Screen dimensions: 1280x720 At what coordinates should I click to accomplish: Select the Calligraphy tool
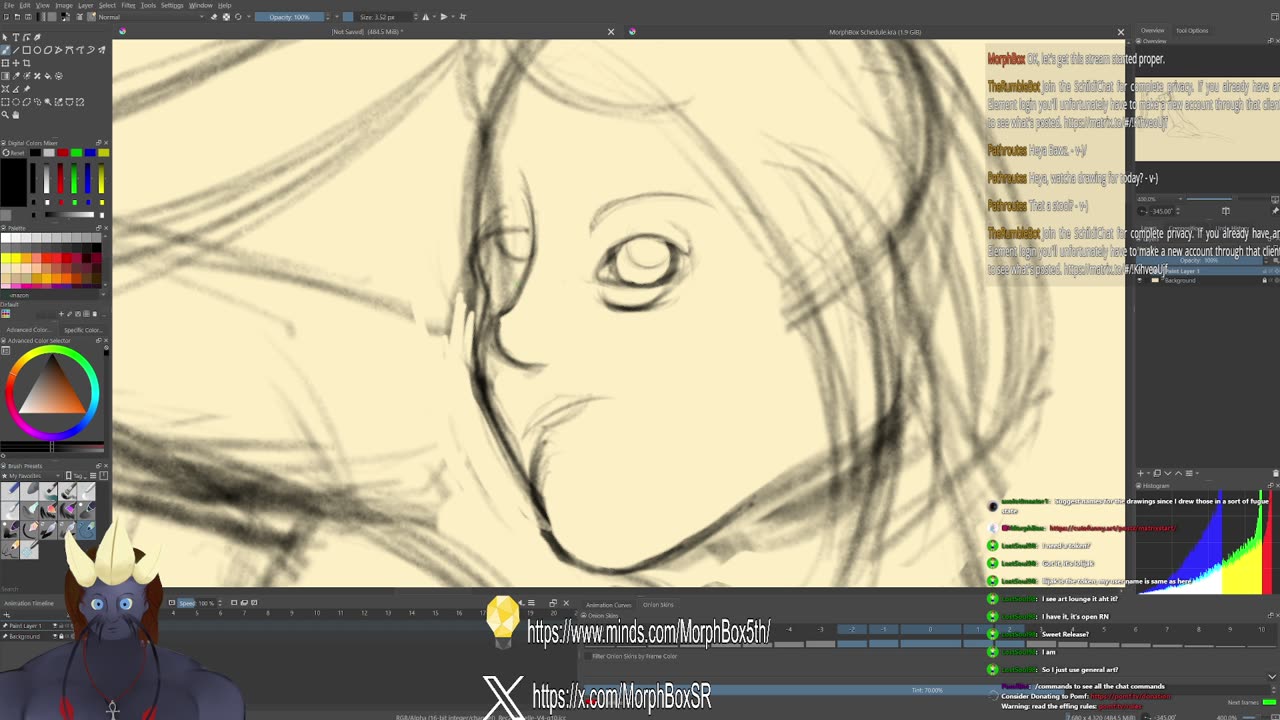(37, 37)
